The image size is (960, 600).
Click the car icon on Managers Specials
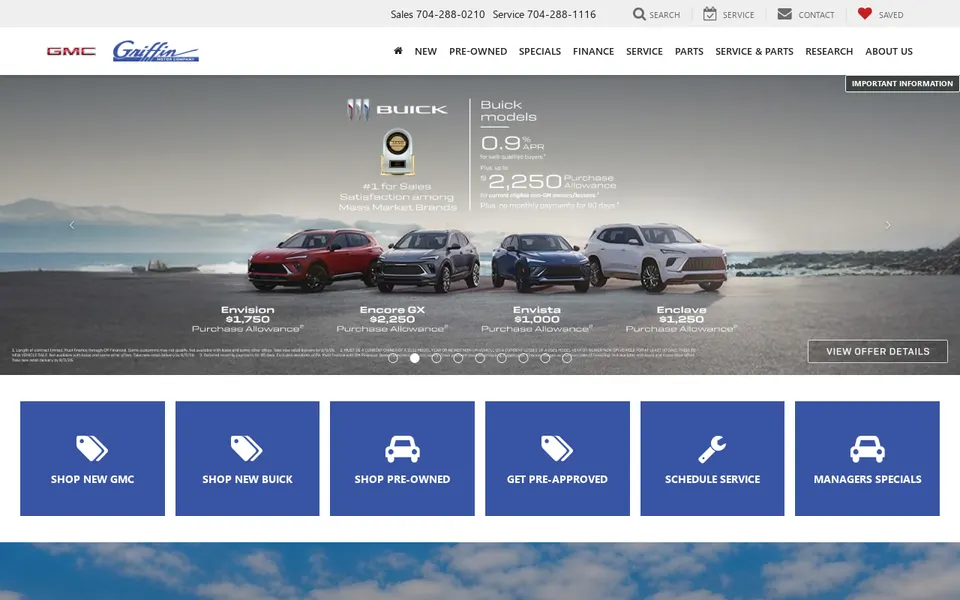868,449
